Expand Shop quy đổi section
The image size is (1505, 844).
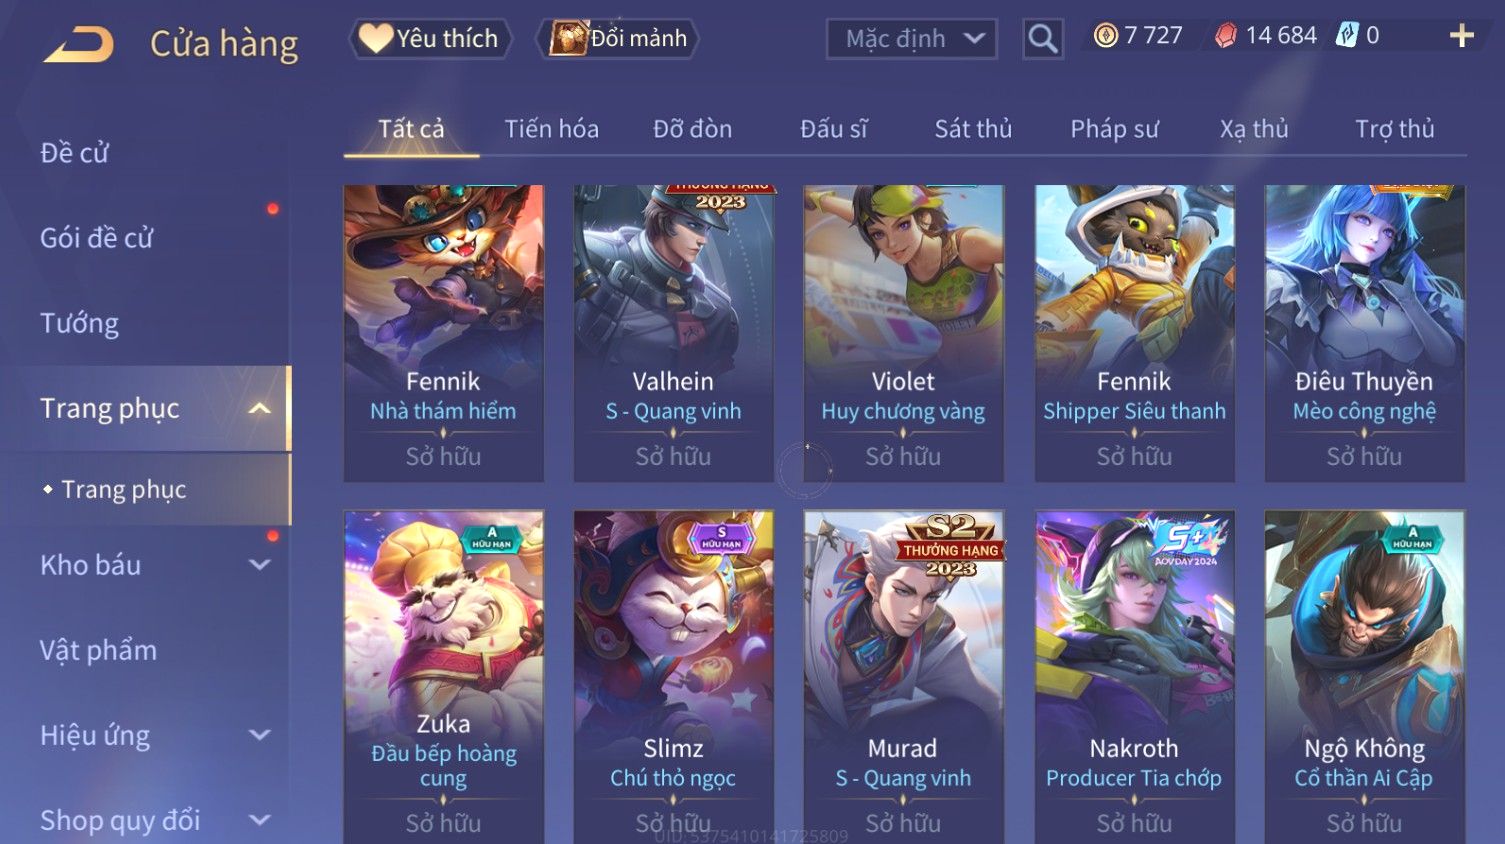pyautogui.click(x=260, y=820)
